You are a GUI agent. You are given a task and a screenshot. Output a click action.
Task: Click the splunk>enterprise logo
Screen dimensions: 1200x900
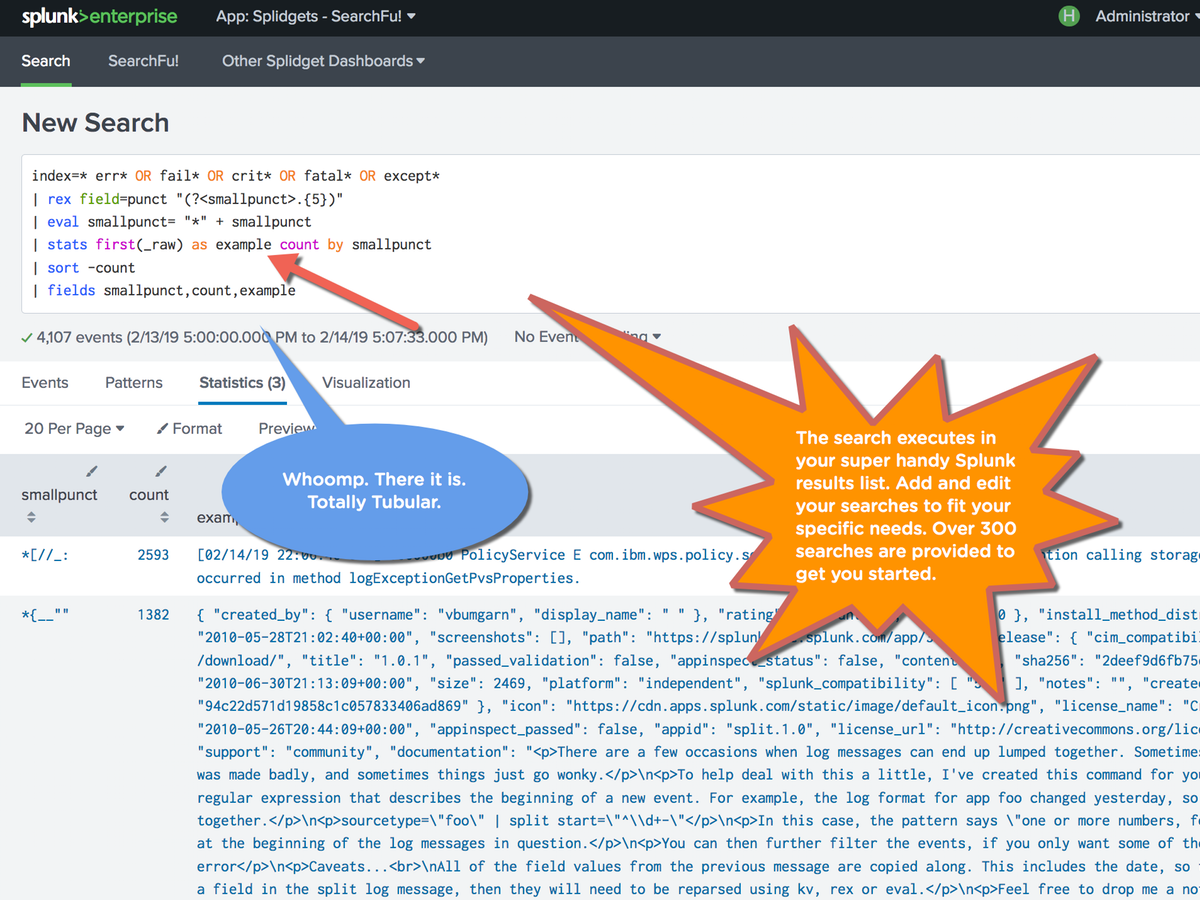[x=99, y=17]
